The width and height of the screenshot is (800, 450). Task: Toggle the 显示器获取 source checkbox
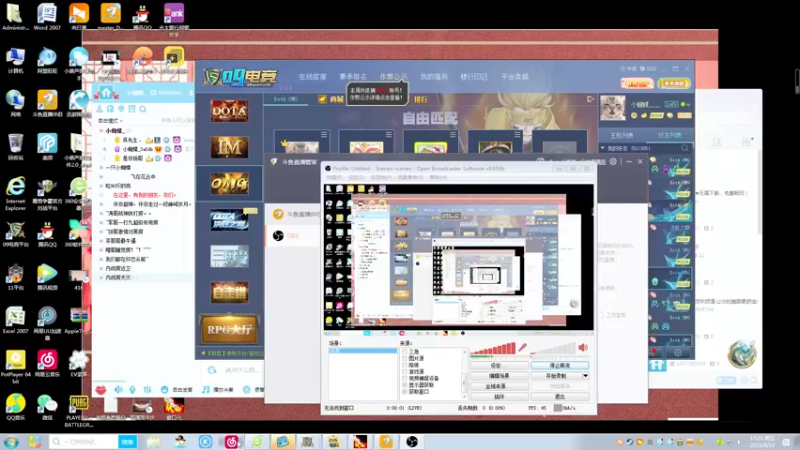click(405, 385)
